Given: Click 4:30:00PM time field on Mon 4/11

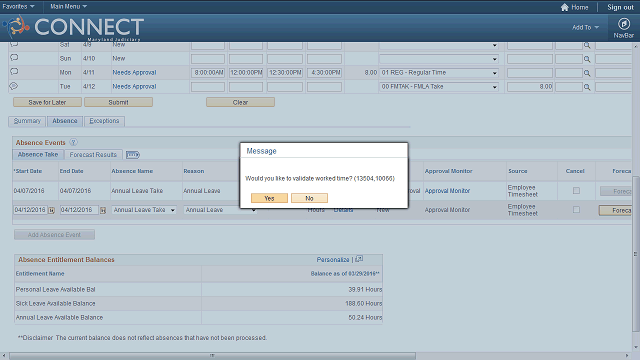Looking at the screenshot, I should (324, 73).
